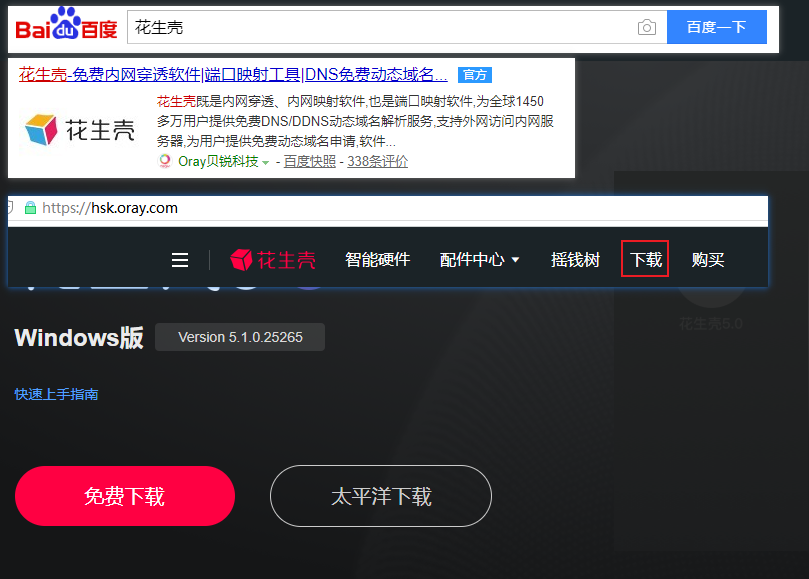This screenshot has height=579, width=809.
Task: Open the 智能硬件 nav item
Action: coord(378,260)
